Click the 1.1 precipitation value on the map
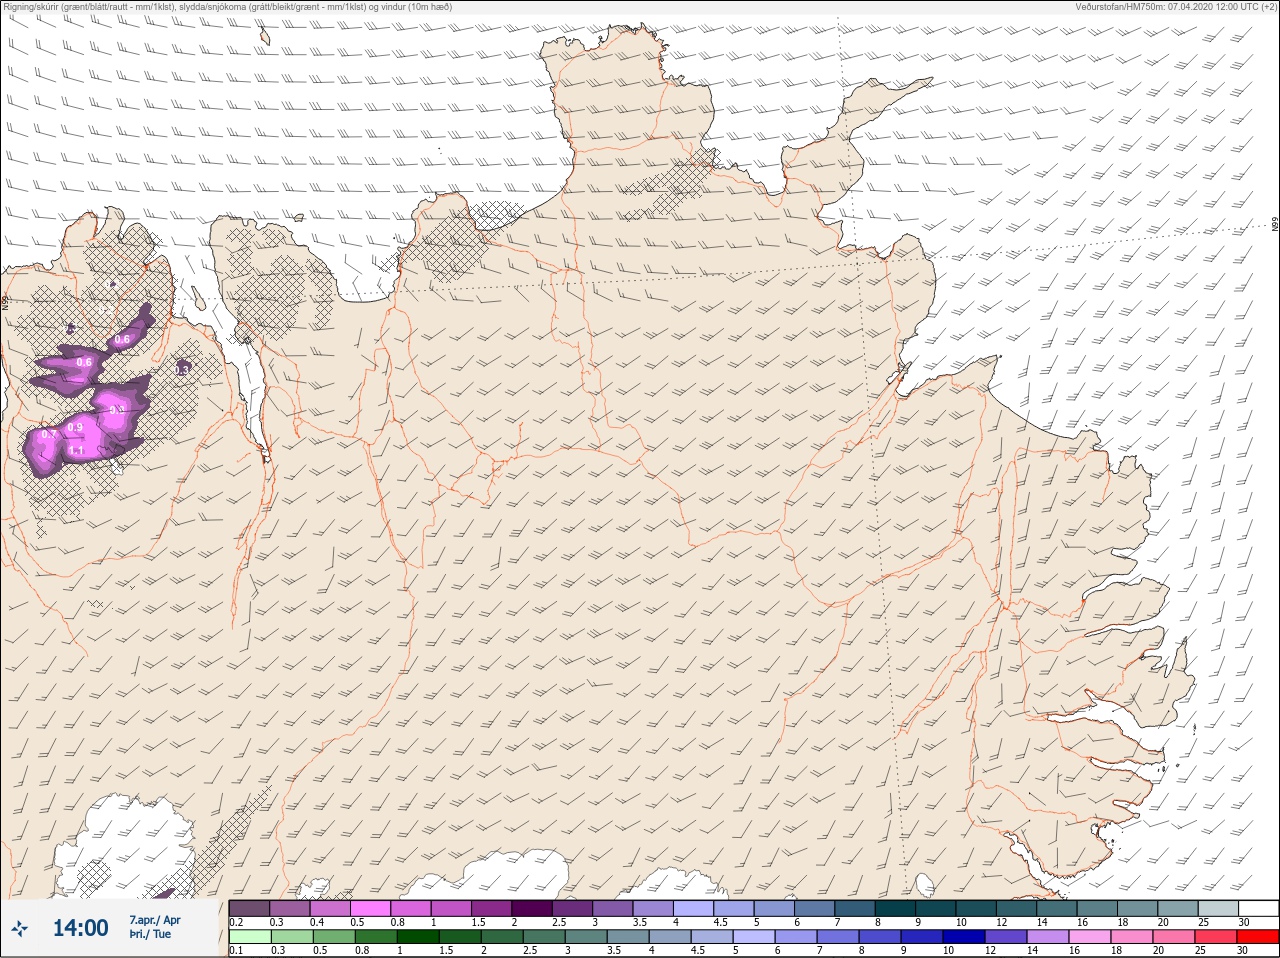This screenshot has width=1280, height=958. pos(77,452)
